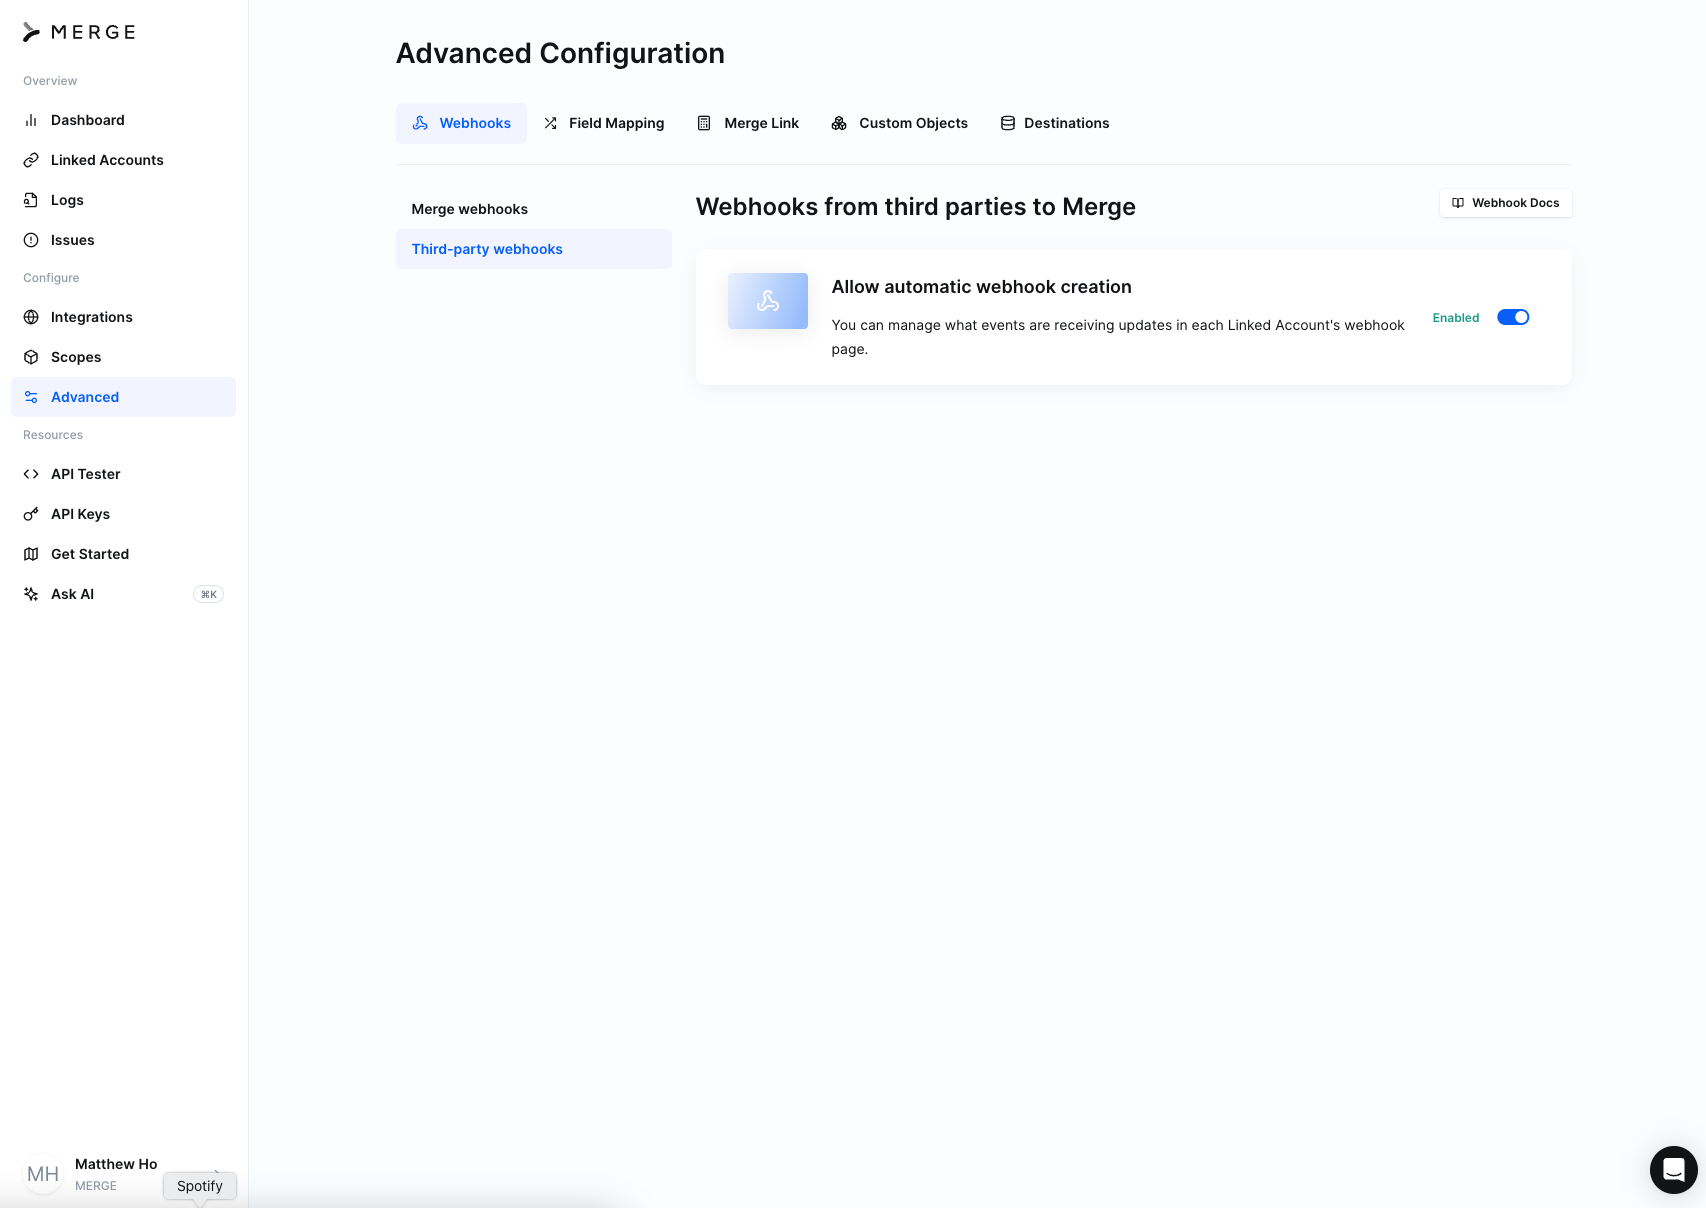1706x1208 pixels.
Task: Go to the Merge Link tab
Action: point(748,123)
